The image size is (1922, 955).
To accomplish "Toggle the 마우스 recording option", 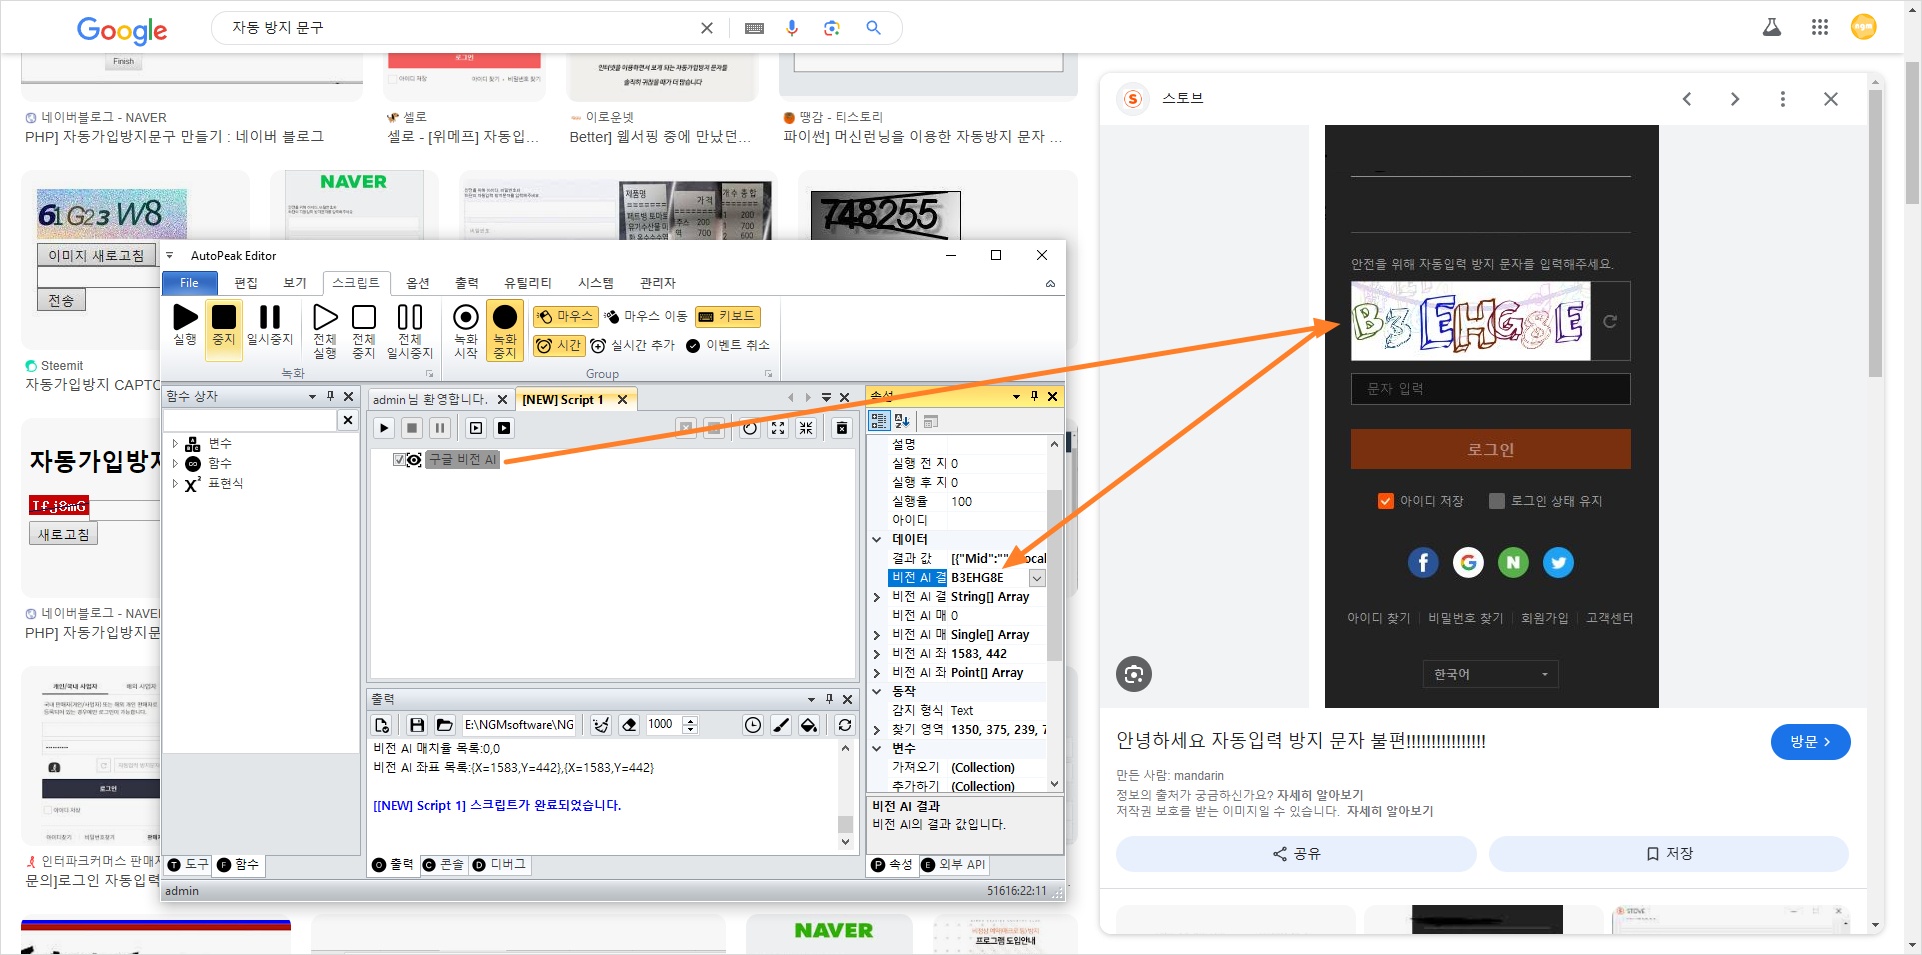I will (565, 316).
